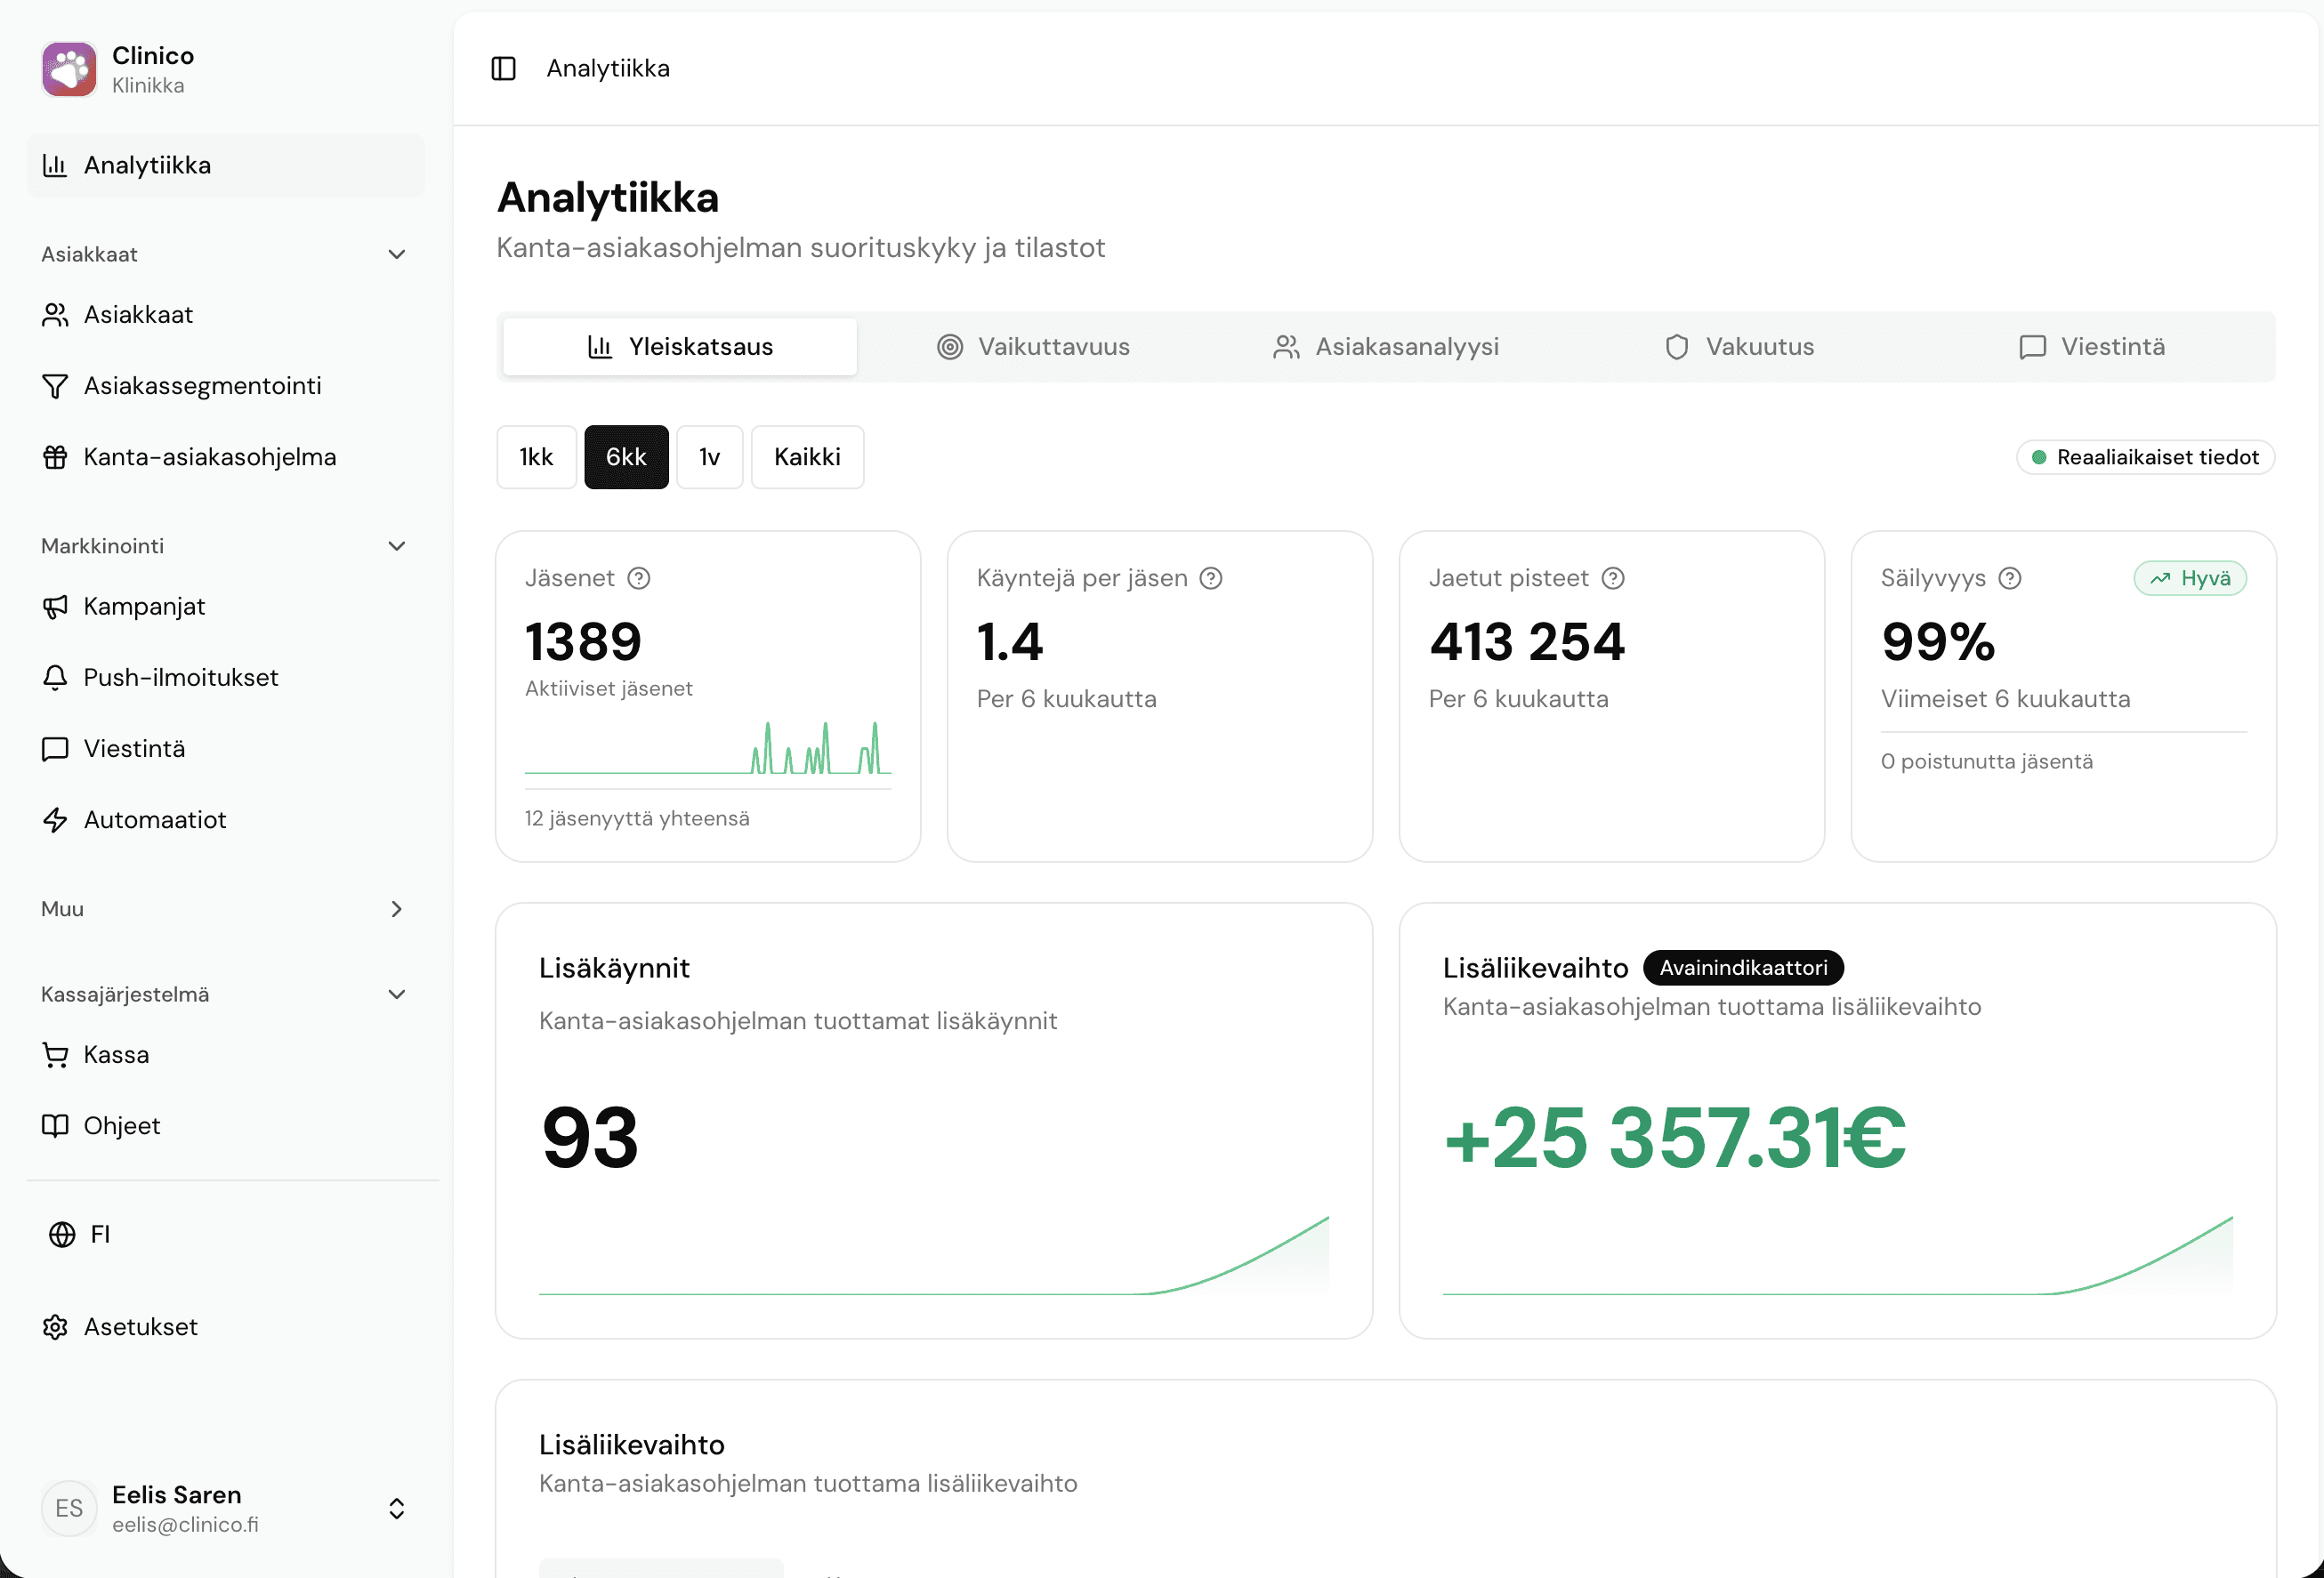Click the Jäsenet sparkline chart
2324x1578 pixels.
pyautogui.click(x=708, y=750)
